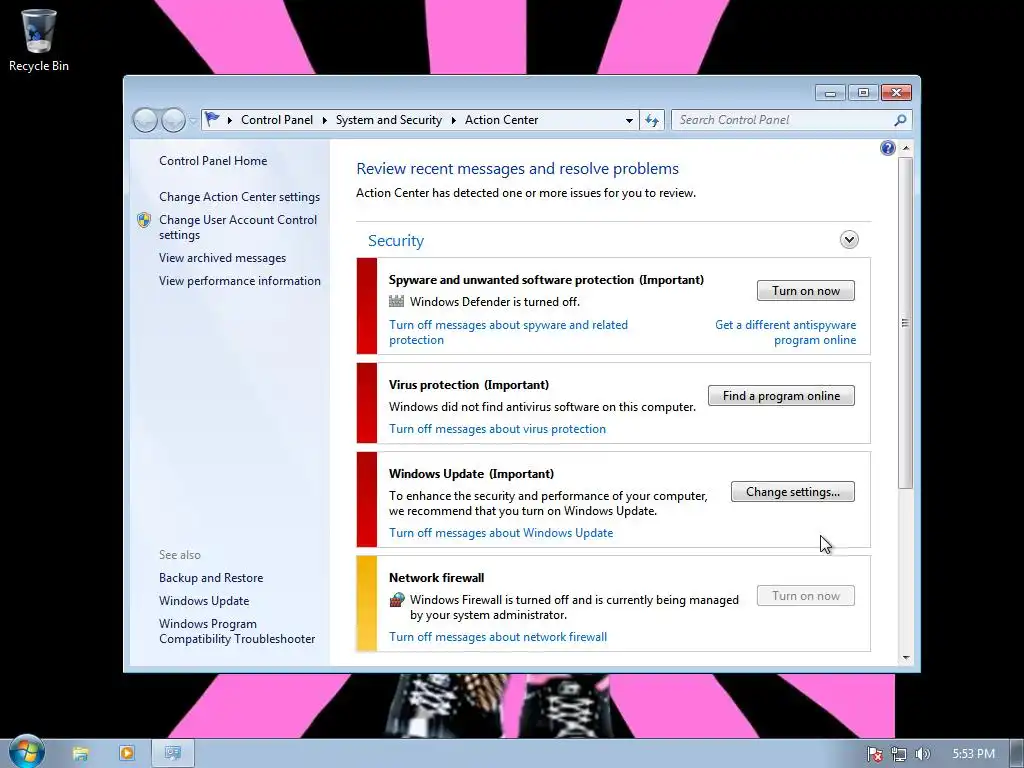The image size is (1024, 768).
Task: Turn off messages about virus protection
Action: (x=497, y=429)
